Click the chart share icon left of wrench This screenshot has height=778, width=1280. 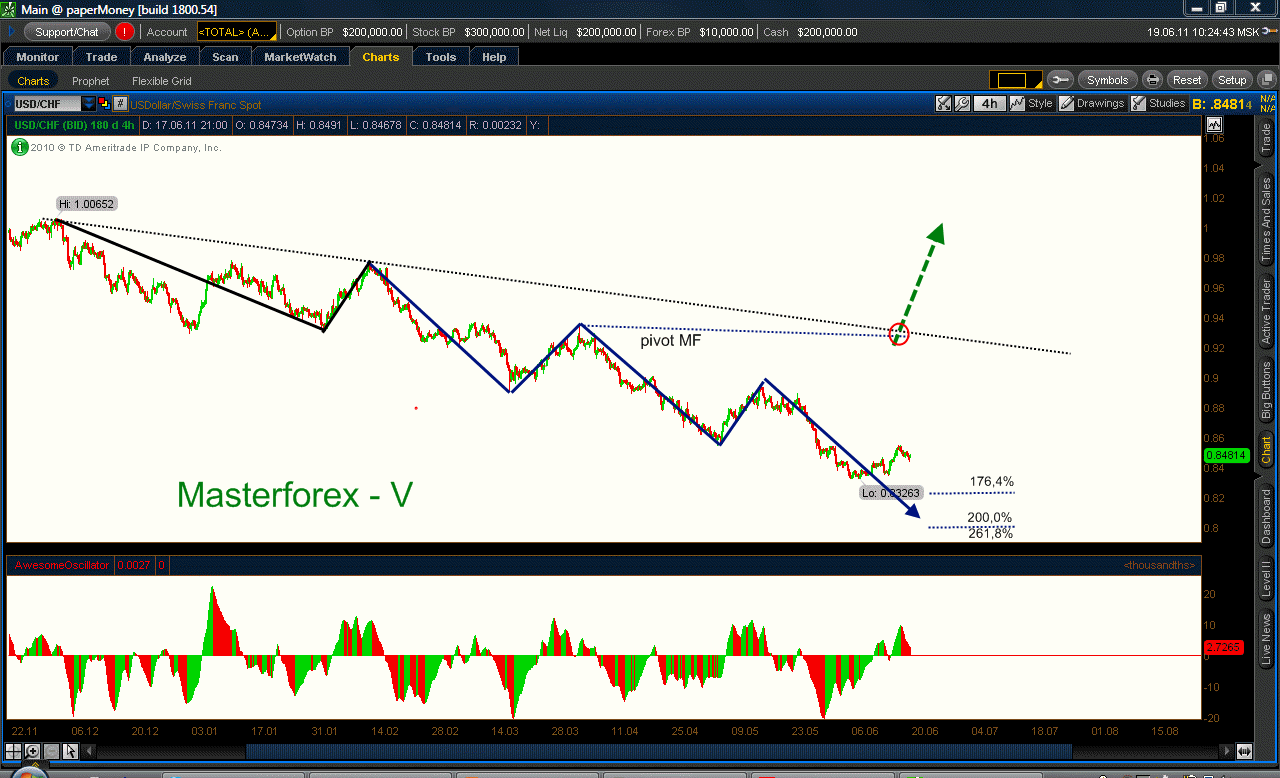[943, 103]
